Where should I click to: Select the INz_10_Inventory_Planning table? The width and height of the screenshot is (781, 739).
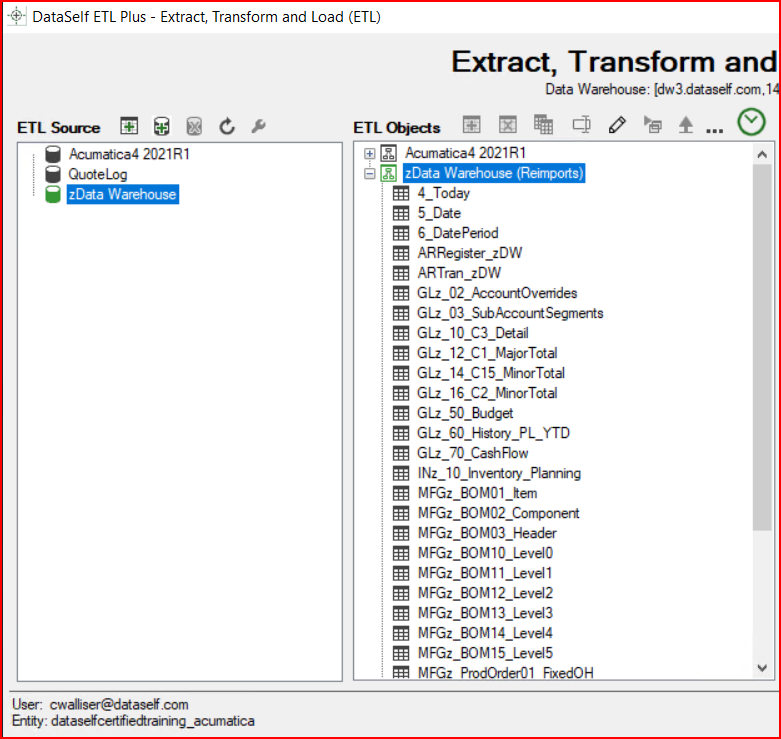click(498, 473)
